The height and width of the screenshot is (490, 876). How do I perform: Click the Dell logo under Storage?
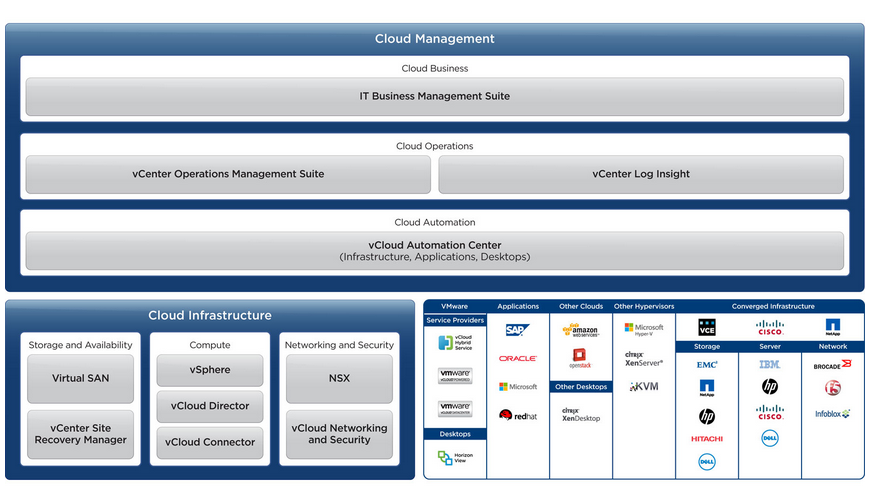point(707,462)
